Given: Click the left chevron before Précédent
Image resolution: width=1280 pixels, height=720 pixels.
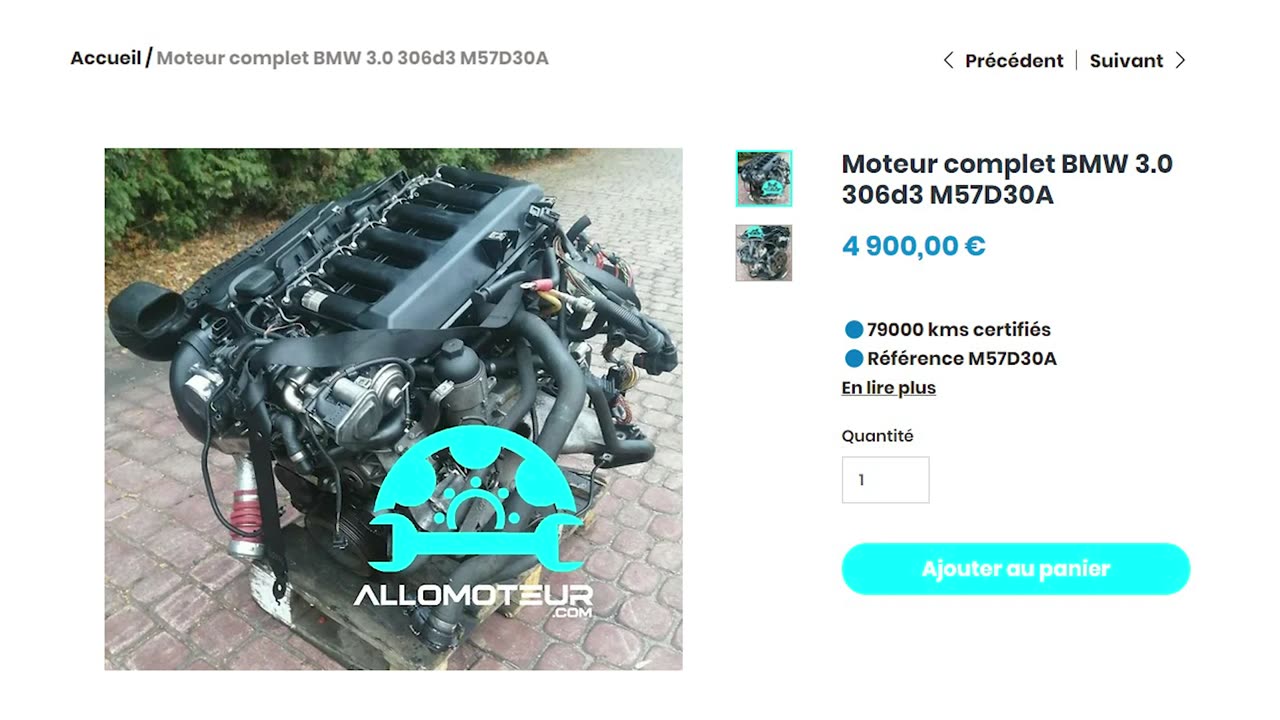Looking at the screenshot, I should click(x=948, y=60).
